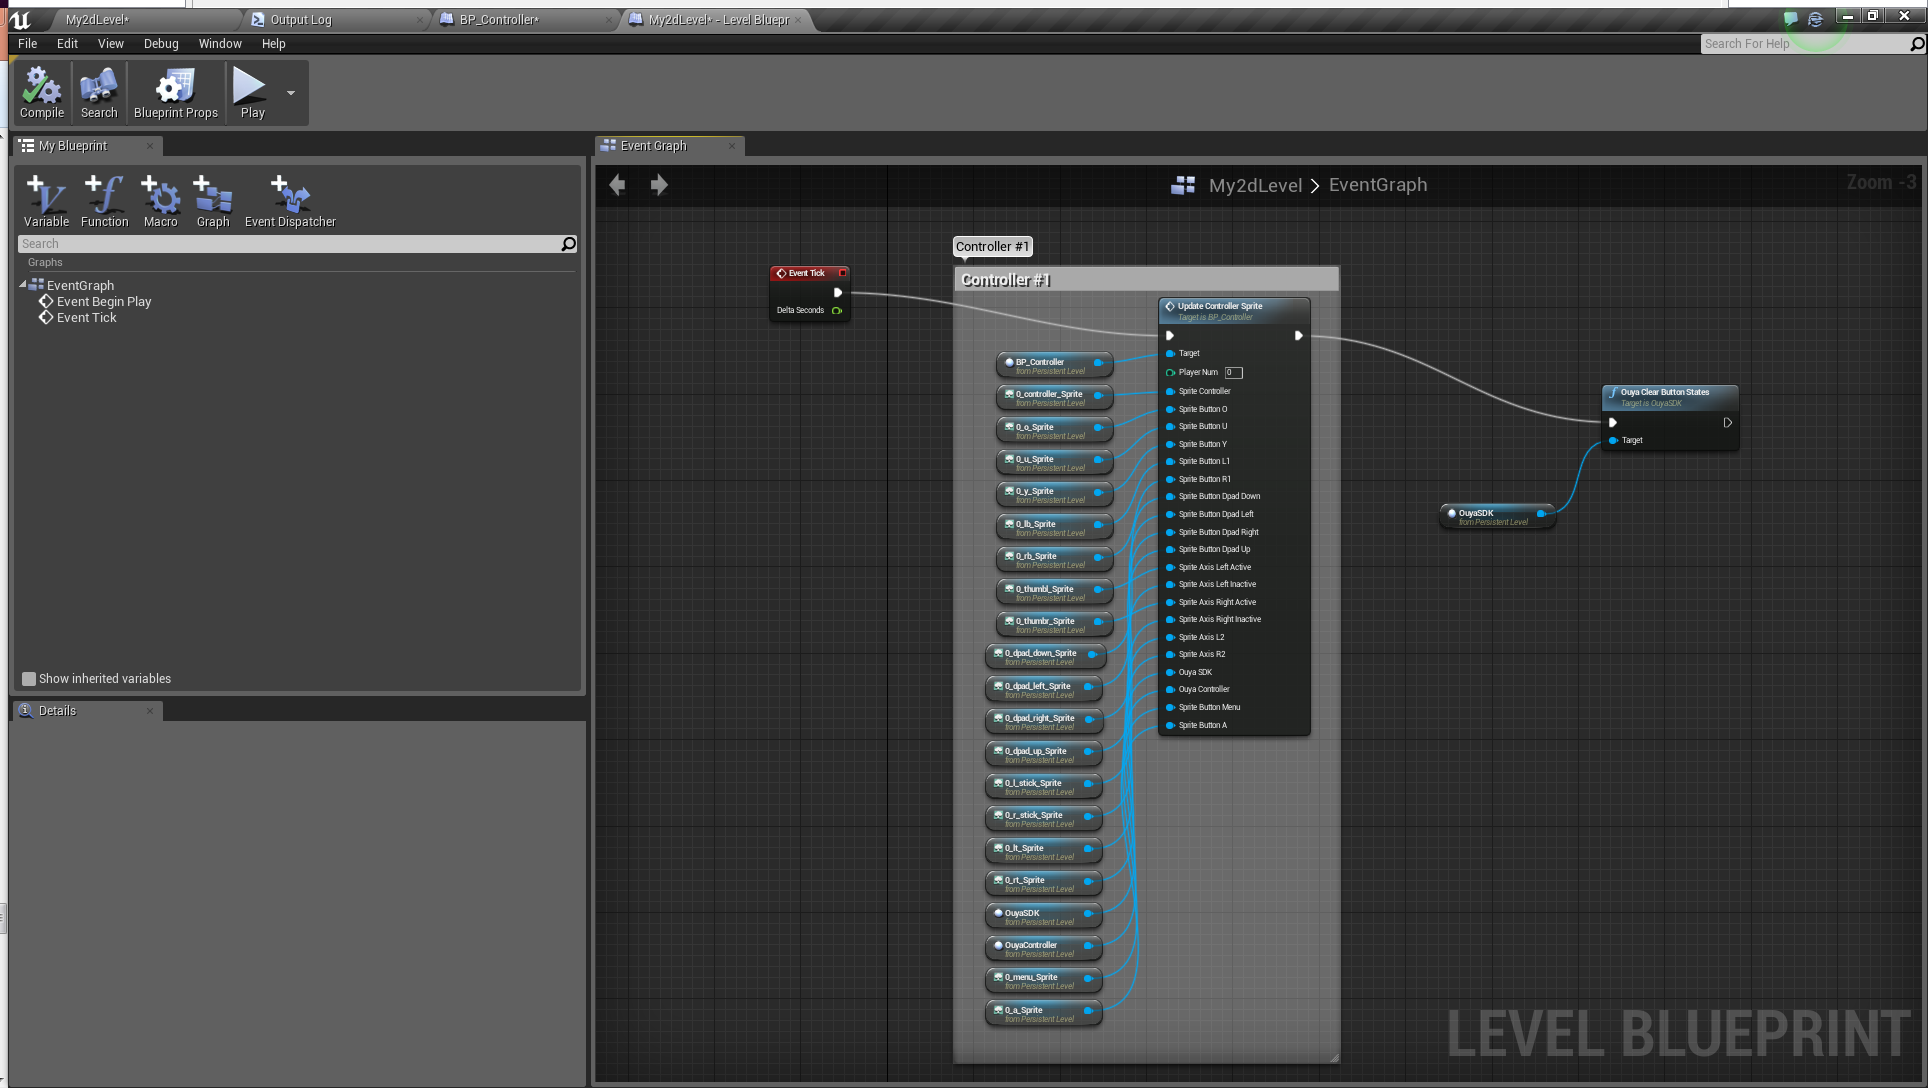The image size is (1928, 1088).
Task: Click the Delta Seconds output pin
Action: click(837, 311)
